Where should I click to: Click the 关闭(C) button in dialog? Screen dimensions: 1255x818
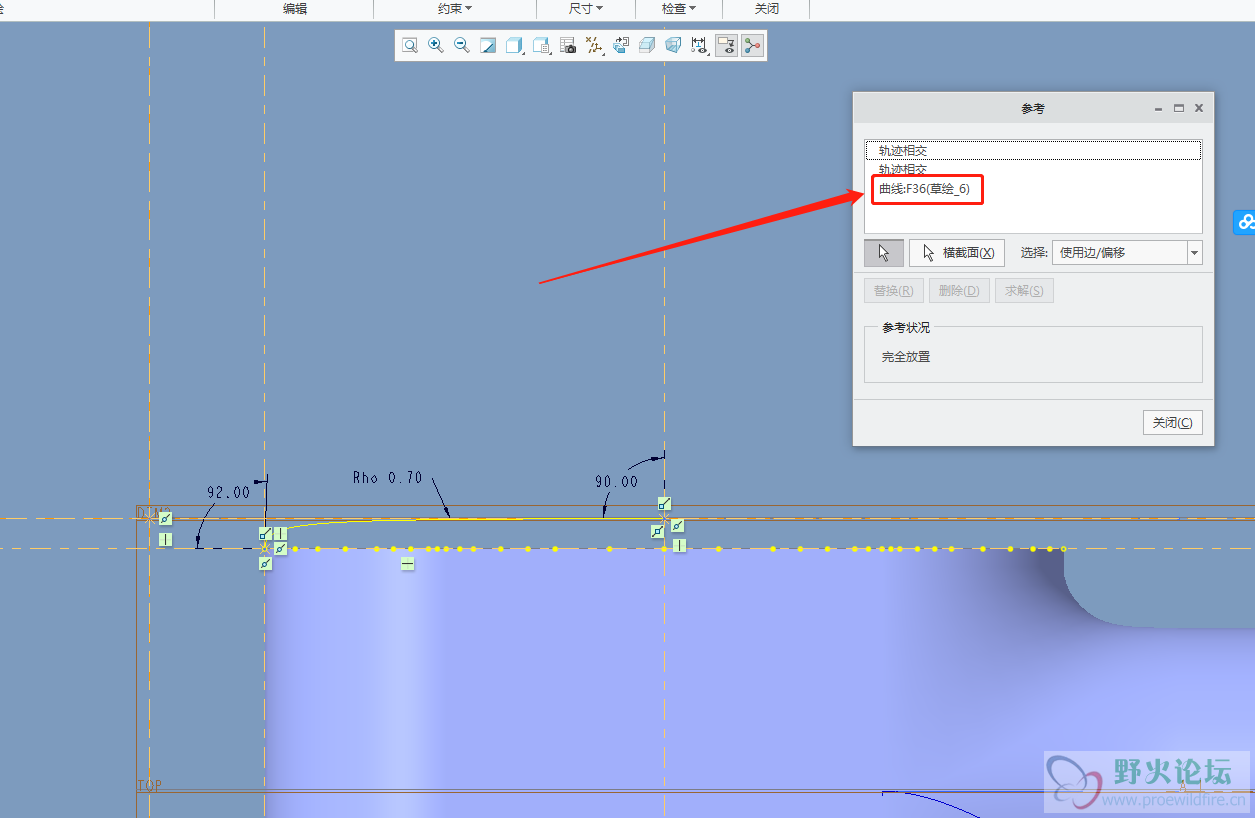tap(1172, 422)
